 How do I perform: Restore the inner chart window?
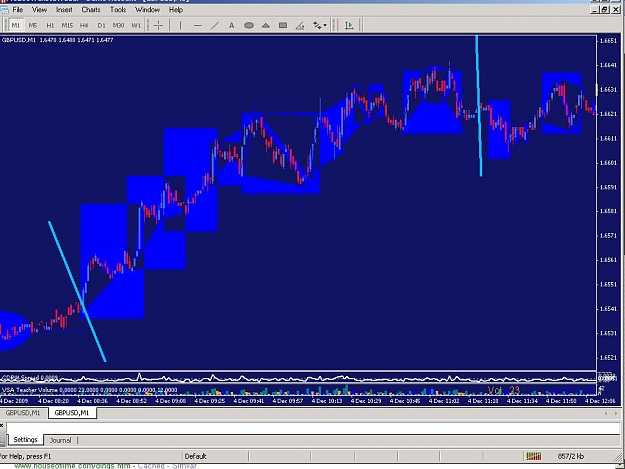[x=605, y=10]
